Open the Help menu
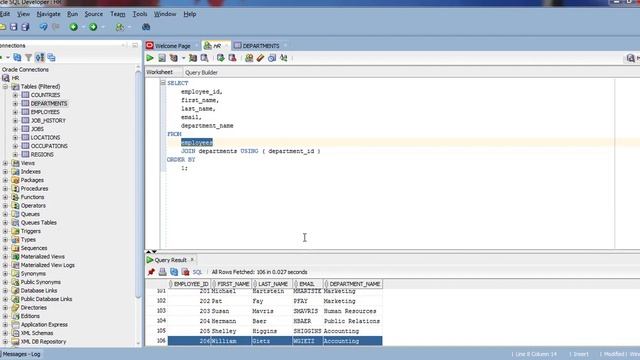Image resolution: width=640 pixels, height=360 pixels. tap(189, 14)
